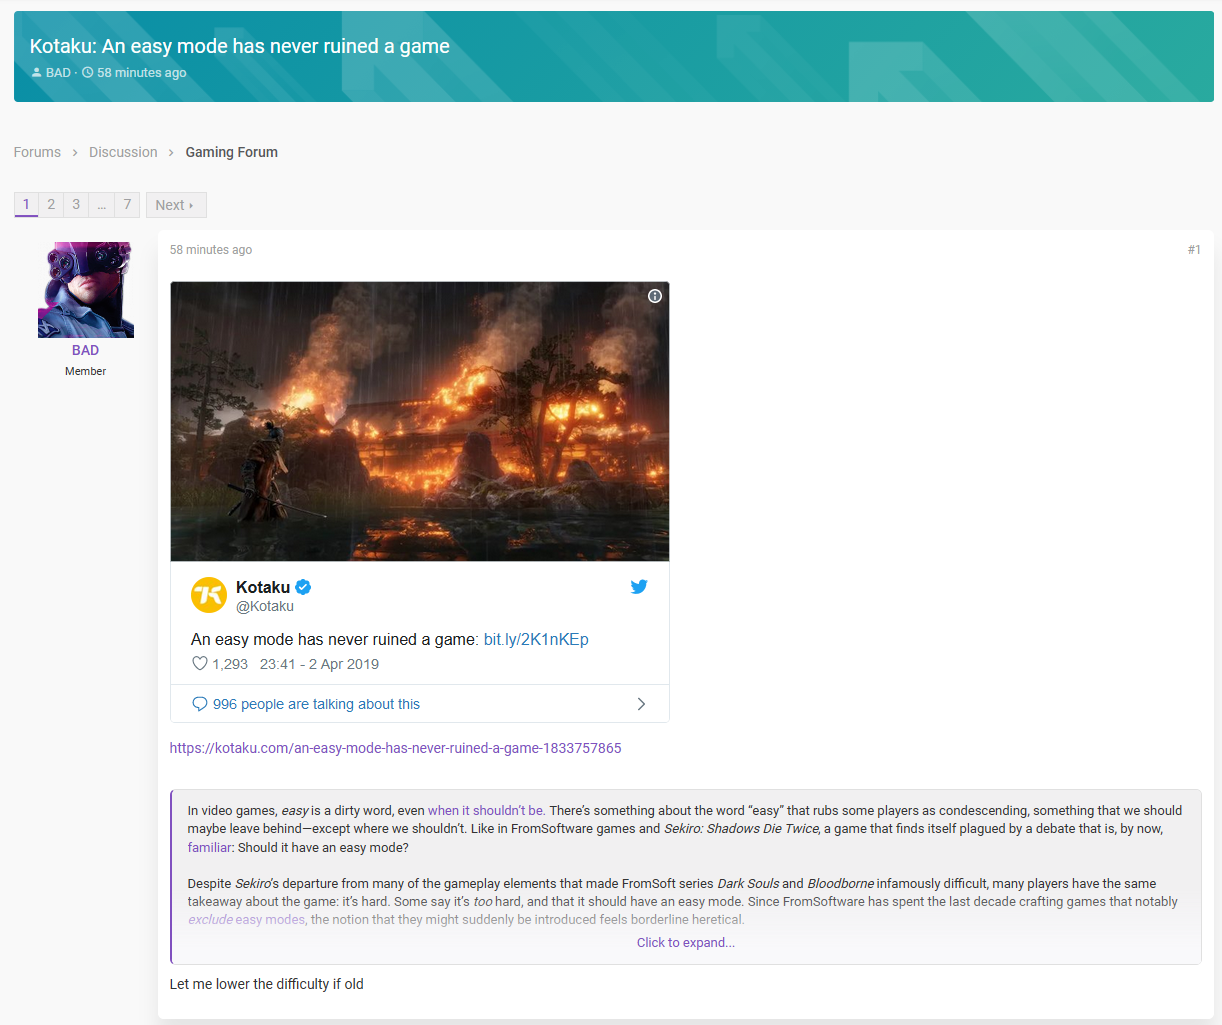Open tweet replies via the chevron arrow
Viewport: 1222px width, 1025px height.
click(641, 704)
